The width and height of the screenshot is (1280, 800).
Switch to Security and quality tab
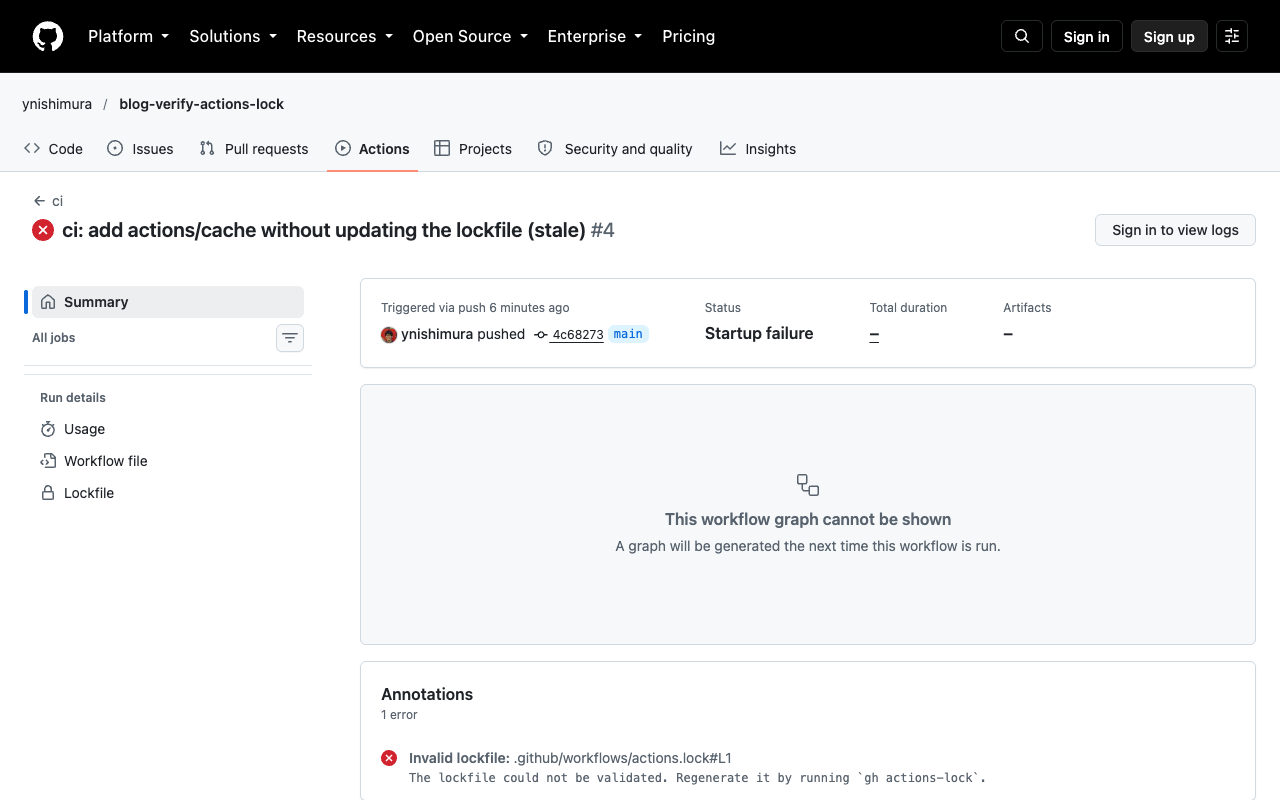615,149
